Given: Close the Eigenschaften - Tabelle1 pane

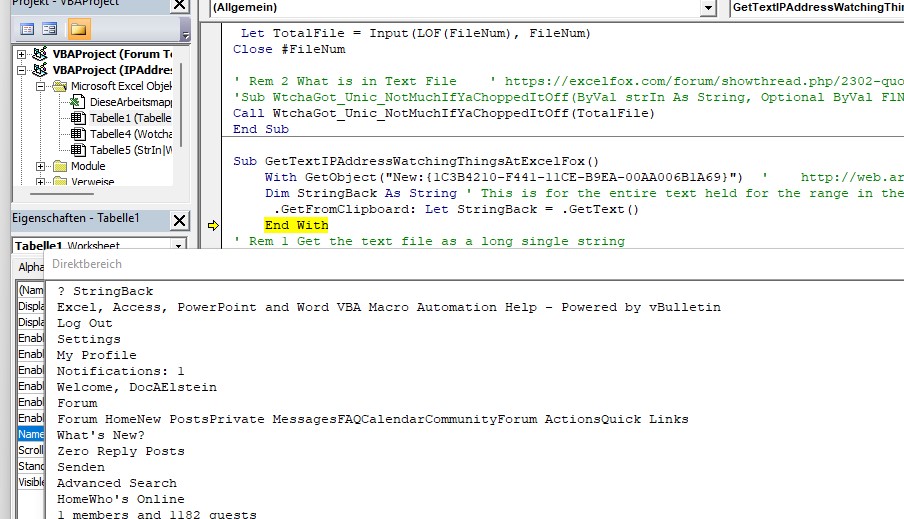Looking at the screenshot, I should [x=180, y=220].
